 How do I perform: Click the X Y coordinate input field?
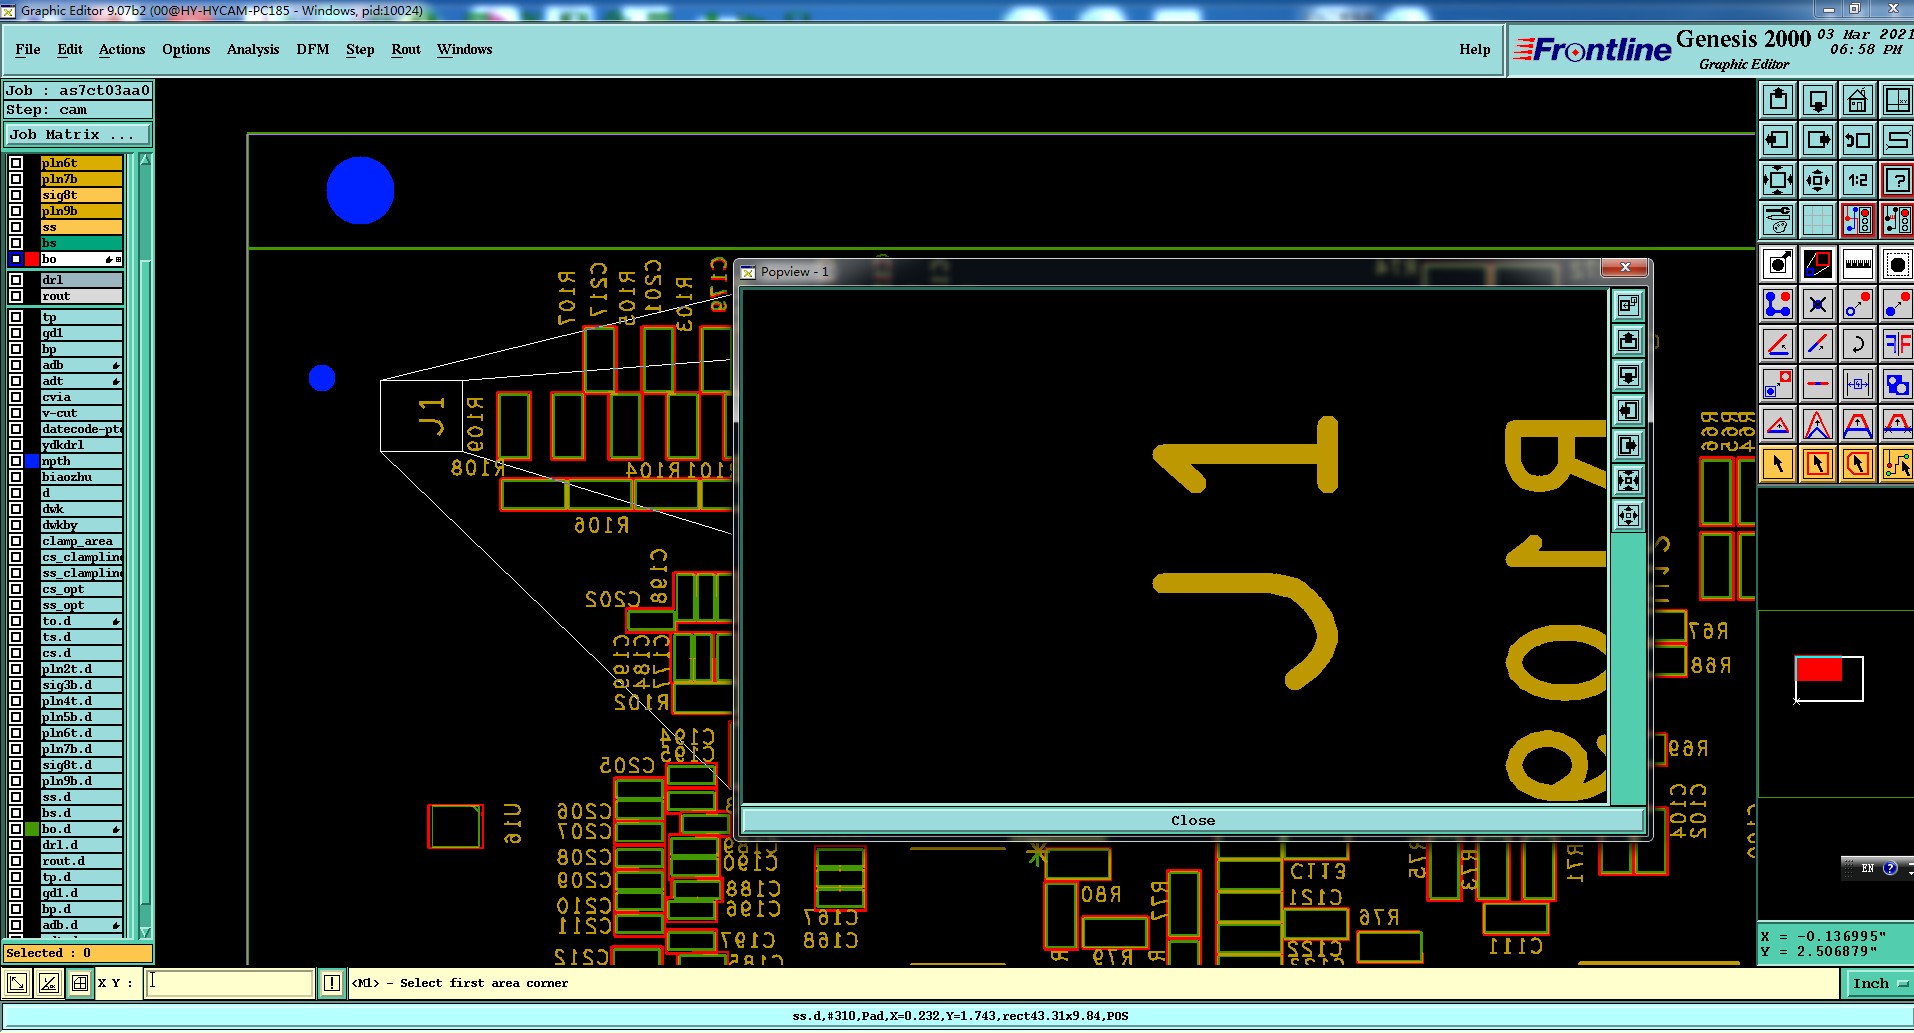click(x=230, y=983)
